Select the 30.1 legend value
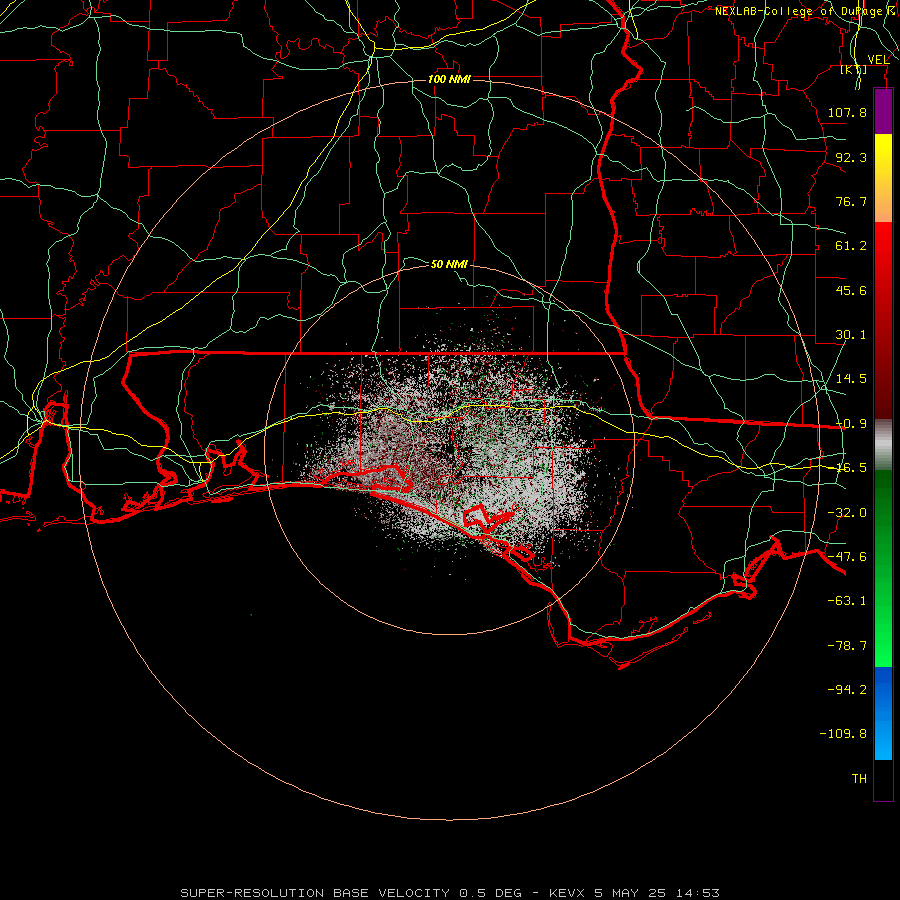This screenshot has width=900, height=900. [851, 335]
